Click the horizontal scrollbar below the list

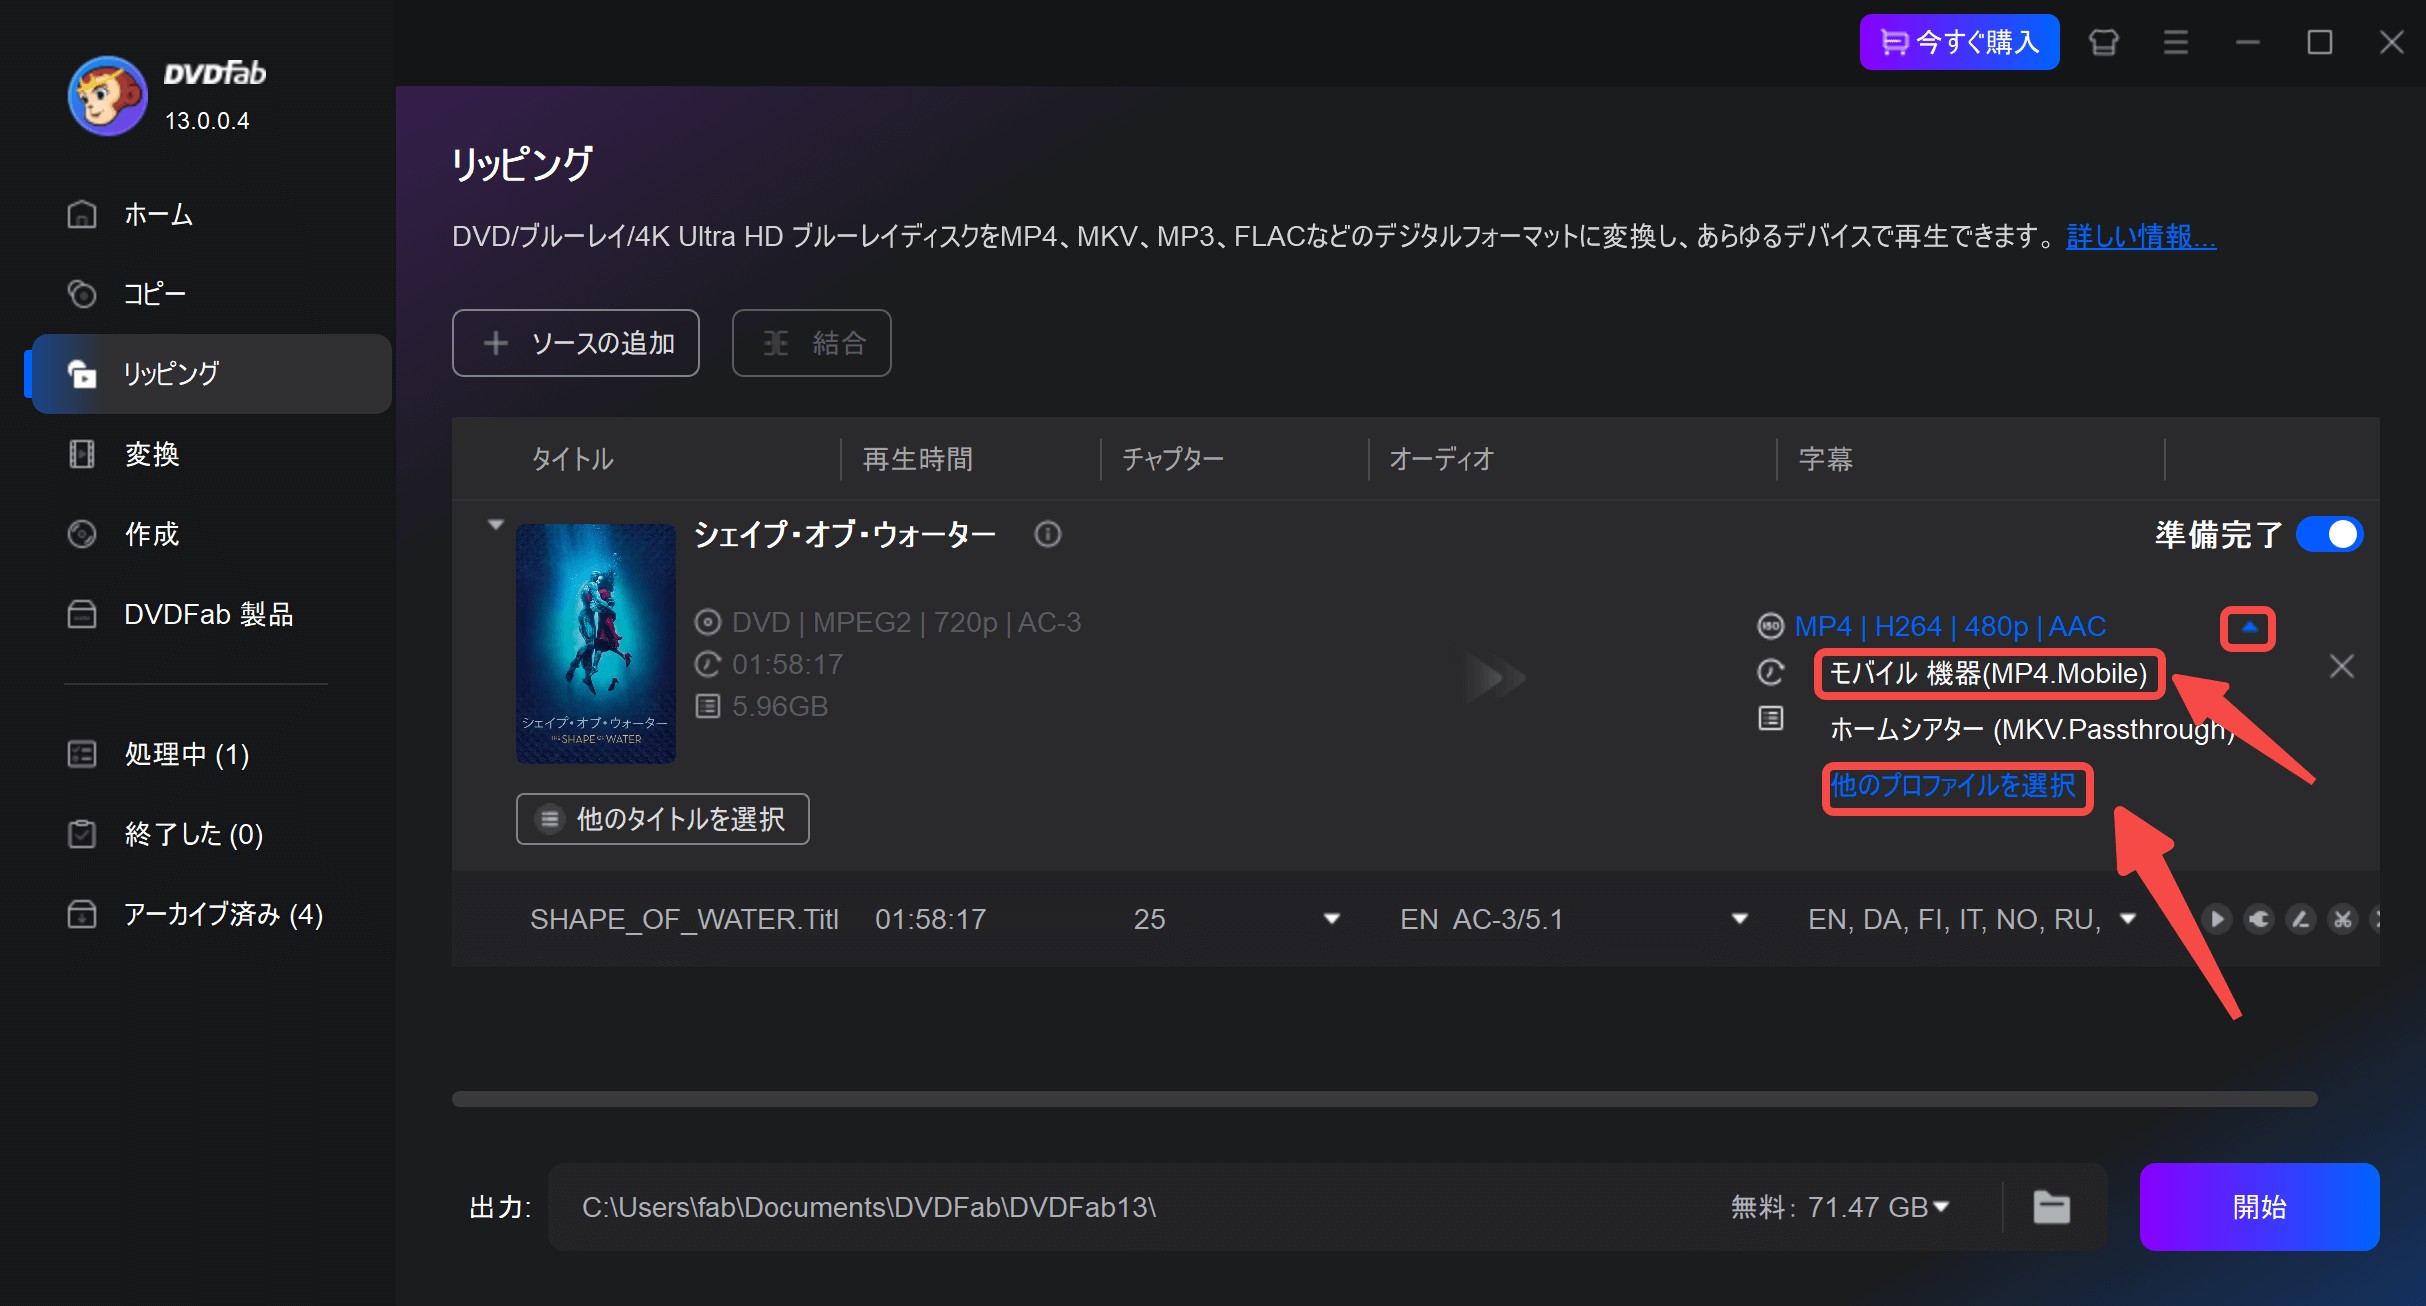[1385, 1099]
